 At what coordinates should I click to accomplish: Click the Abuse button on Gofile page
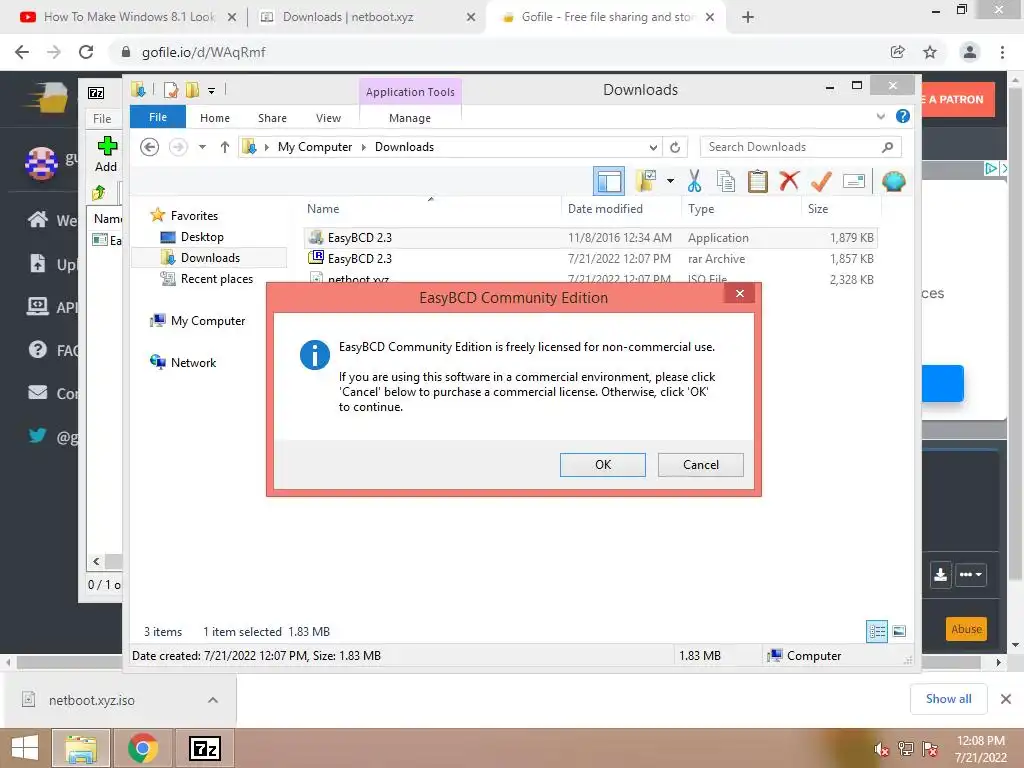pos(966,629)
